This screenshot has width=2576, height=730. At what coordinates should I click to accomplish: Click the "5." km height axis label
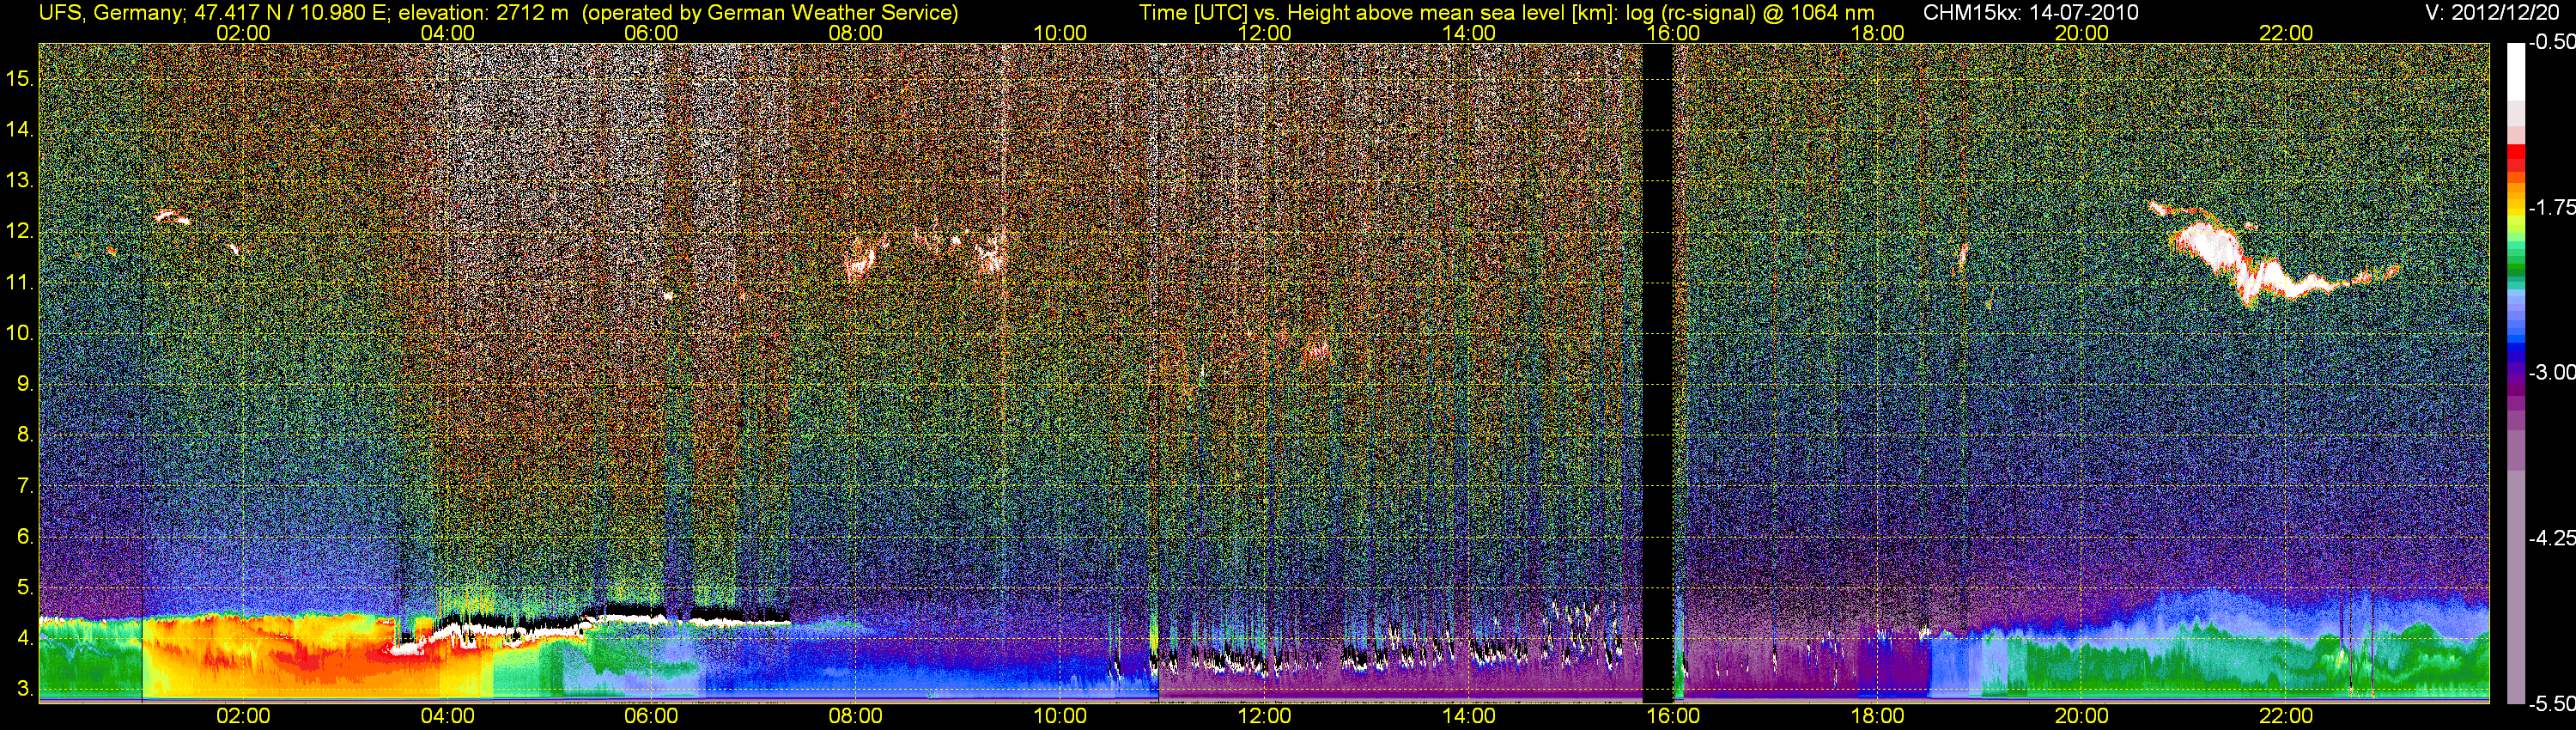coord(25,587)
